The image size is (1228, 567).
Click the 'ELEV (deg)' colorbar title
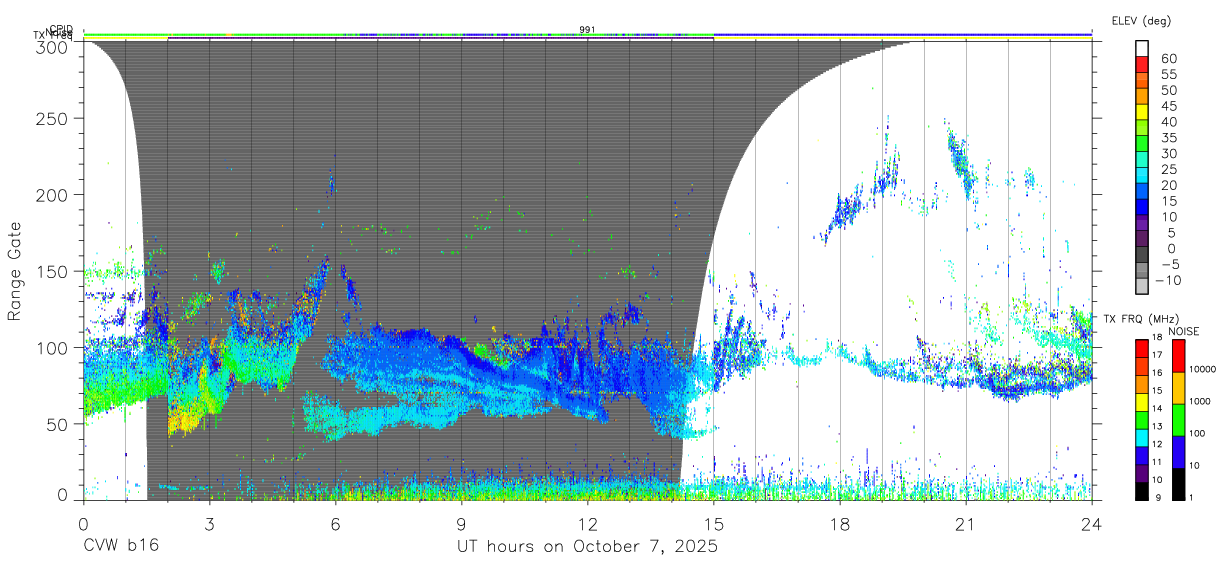pos(1140,20)
